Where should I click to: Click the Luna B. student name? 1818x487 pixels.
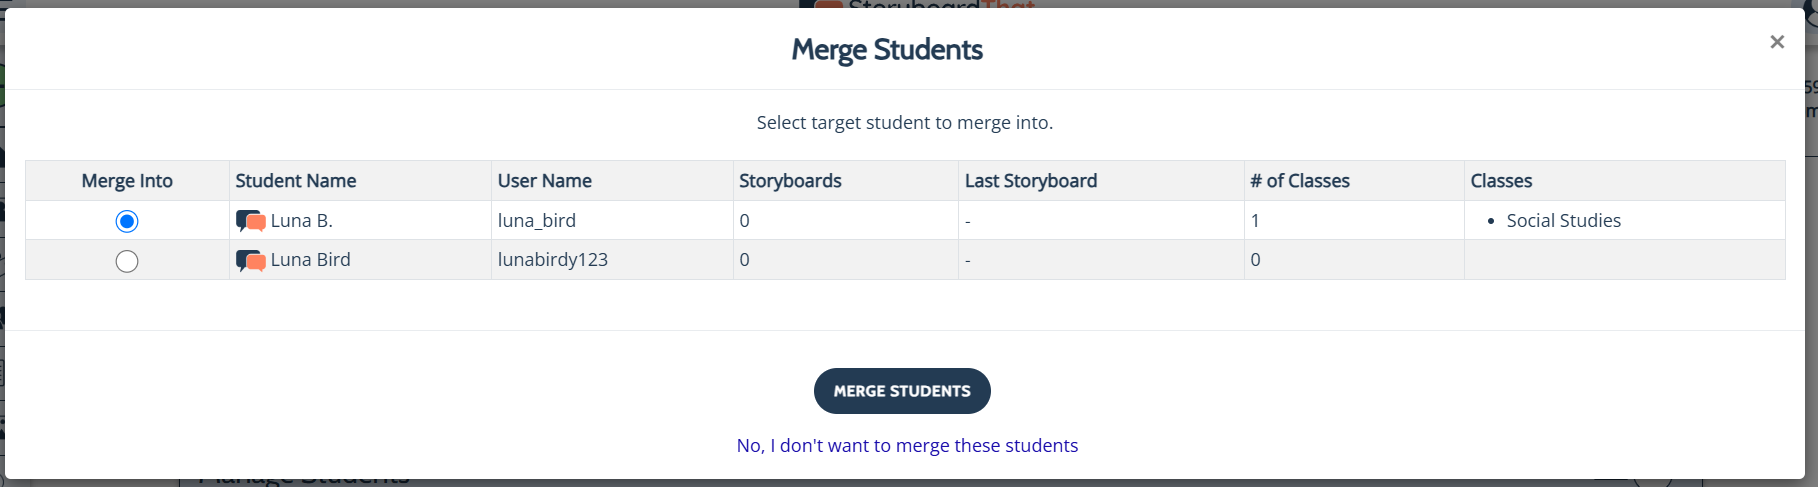[302, 221]
